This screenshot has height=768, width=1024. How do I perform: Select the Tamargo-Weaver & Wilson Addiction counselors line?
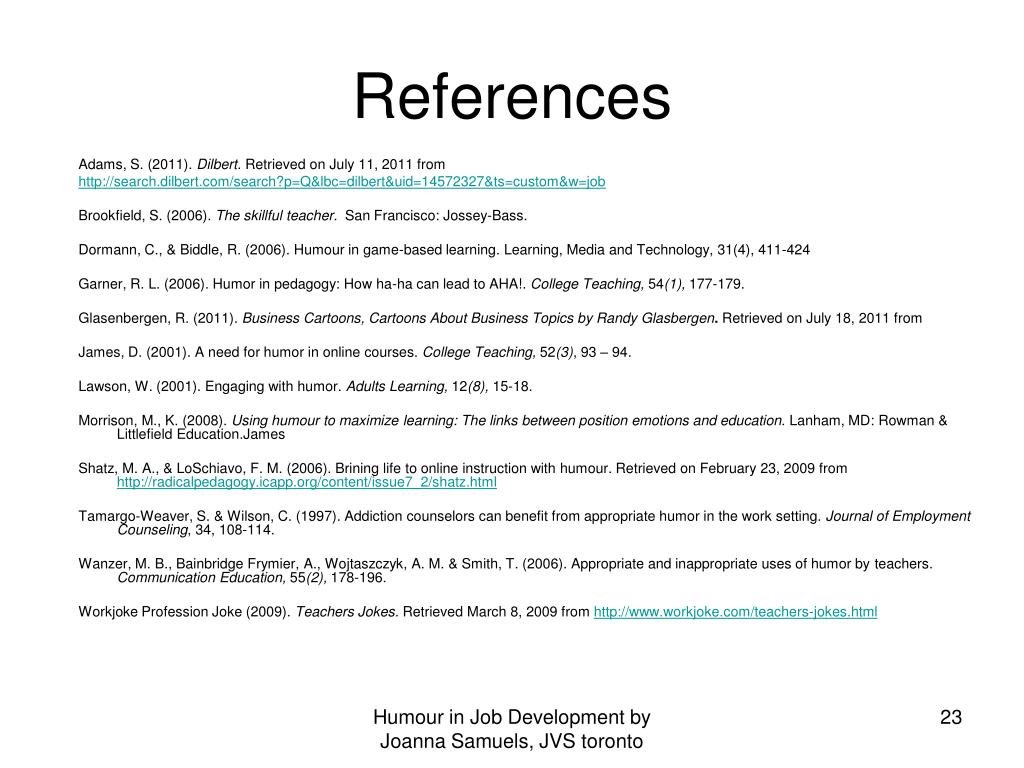point(524,516)
